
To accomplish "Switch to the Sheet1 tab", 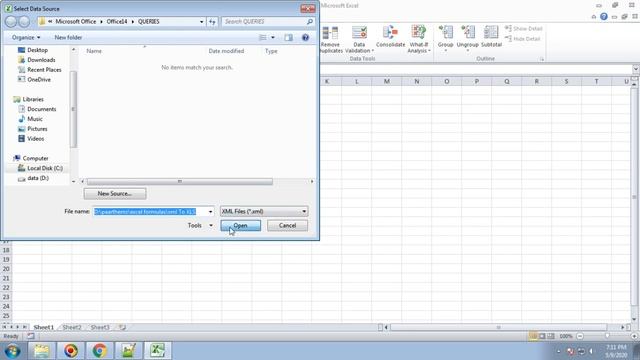I will [43, 327].
